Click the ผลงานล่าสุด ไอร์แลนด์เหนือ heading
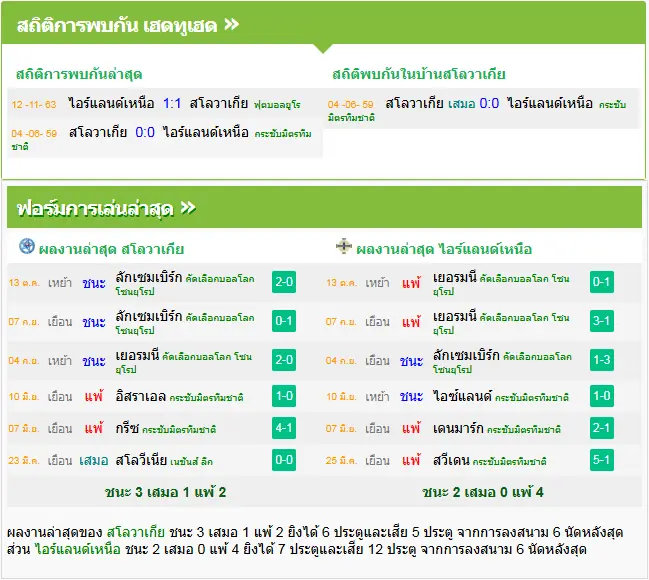This screenshot has height=580, width=649. [x=444, y=249]
